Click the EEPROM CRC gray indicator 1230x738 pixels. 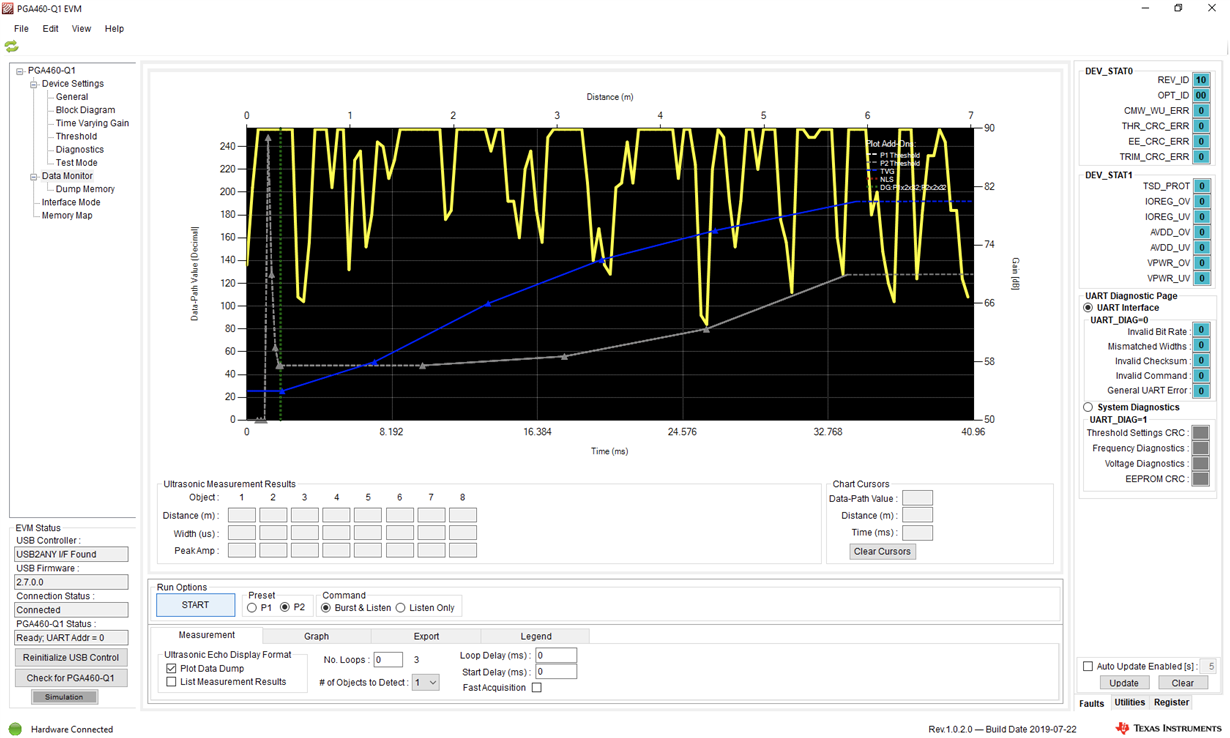point(1200,479)
